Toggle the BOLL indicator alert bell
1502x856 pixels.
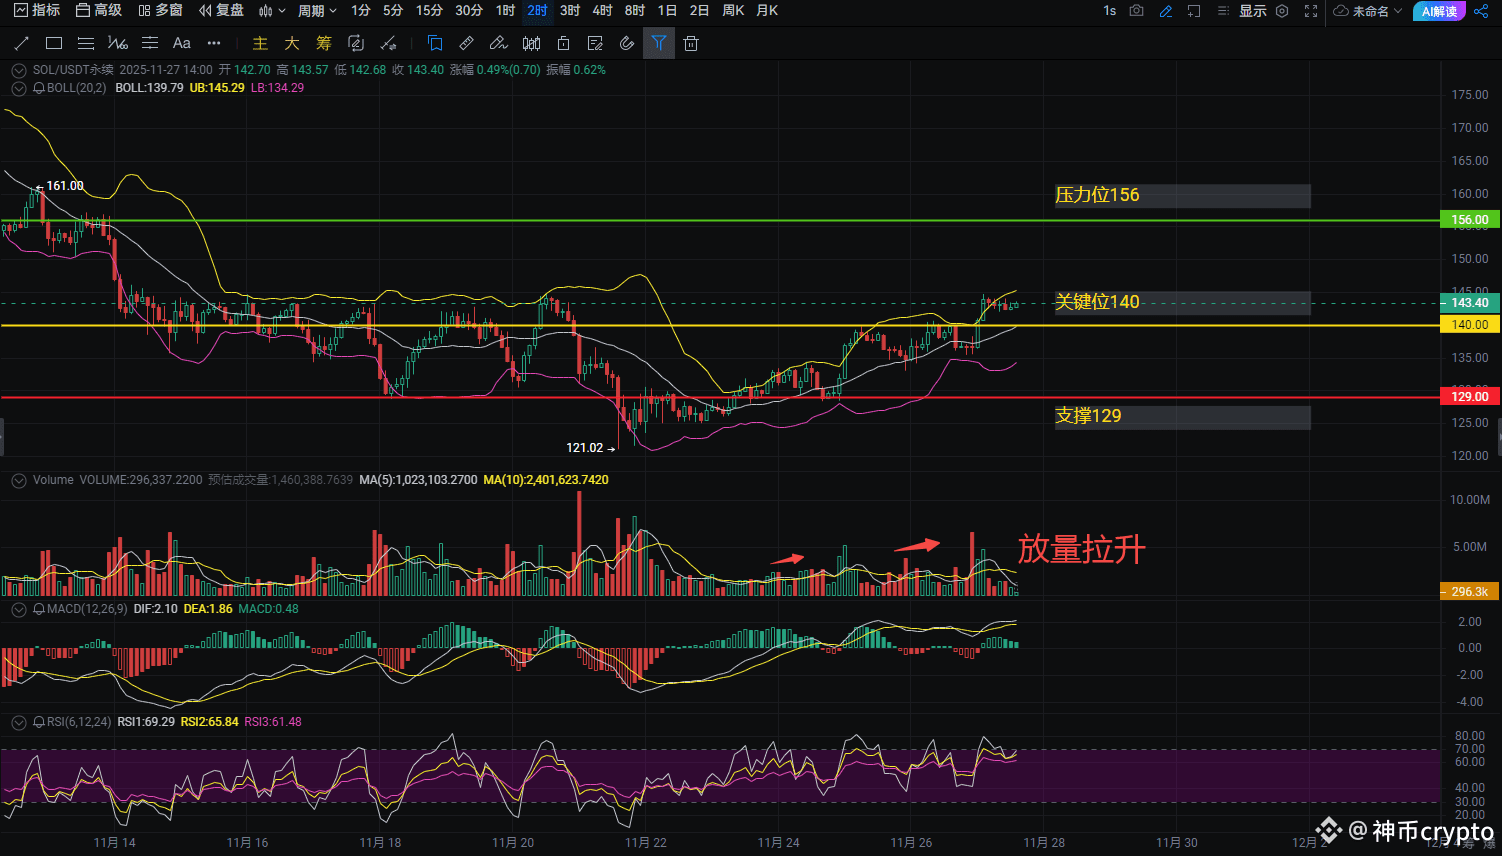point(39,88)
